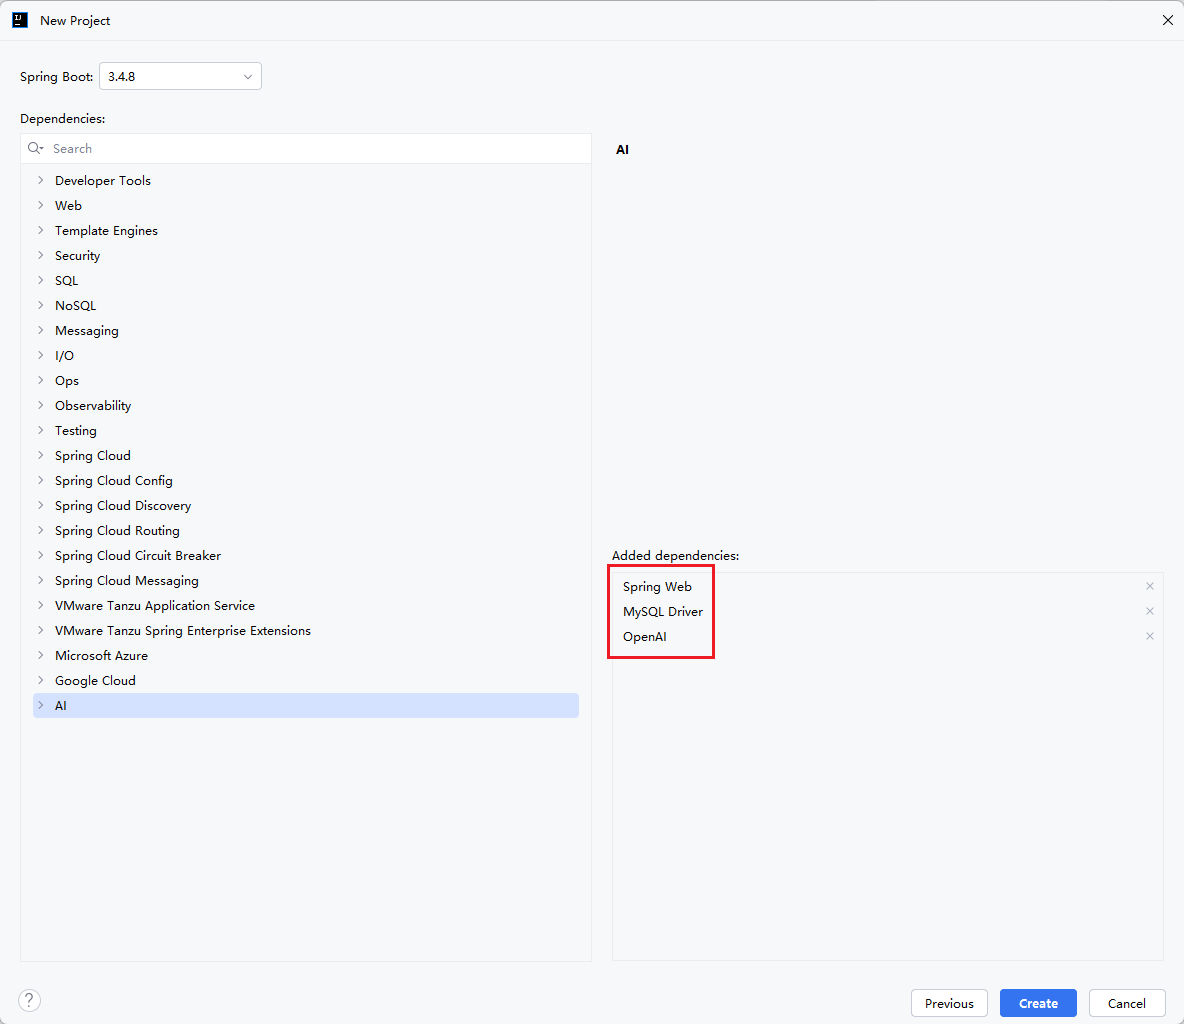Expand the Ops chevron
Screen dimensions: 1184x1024
click(41, 380)
